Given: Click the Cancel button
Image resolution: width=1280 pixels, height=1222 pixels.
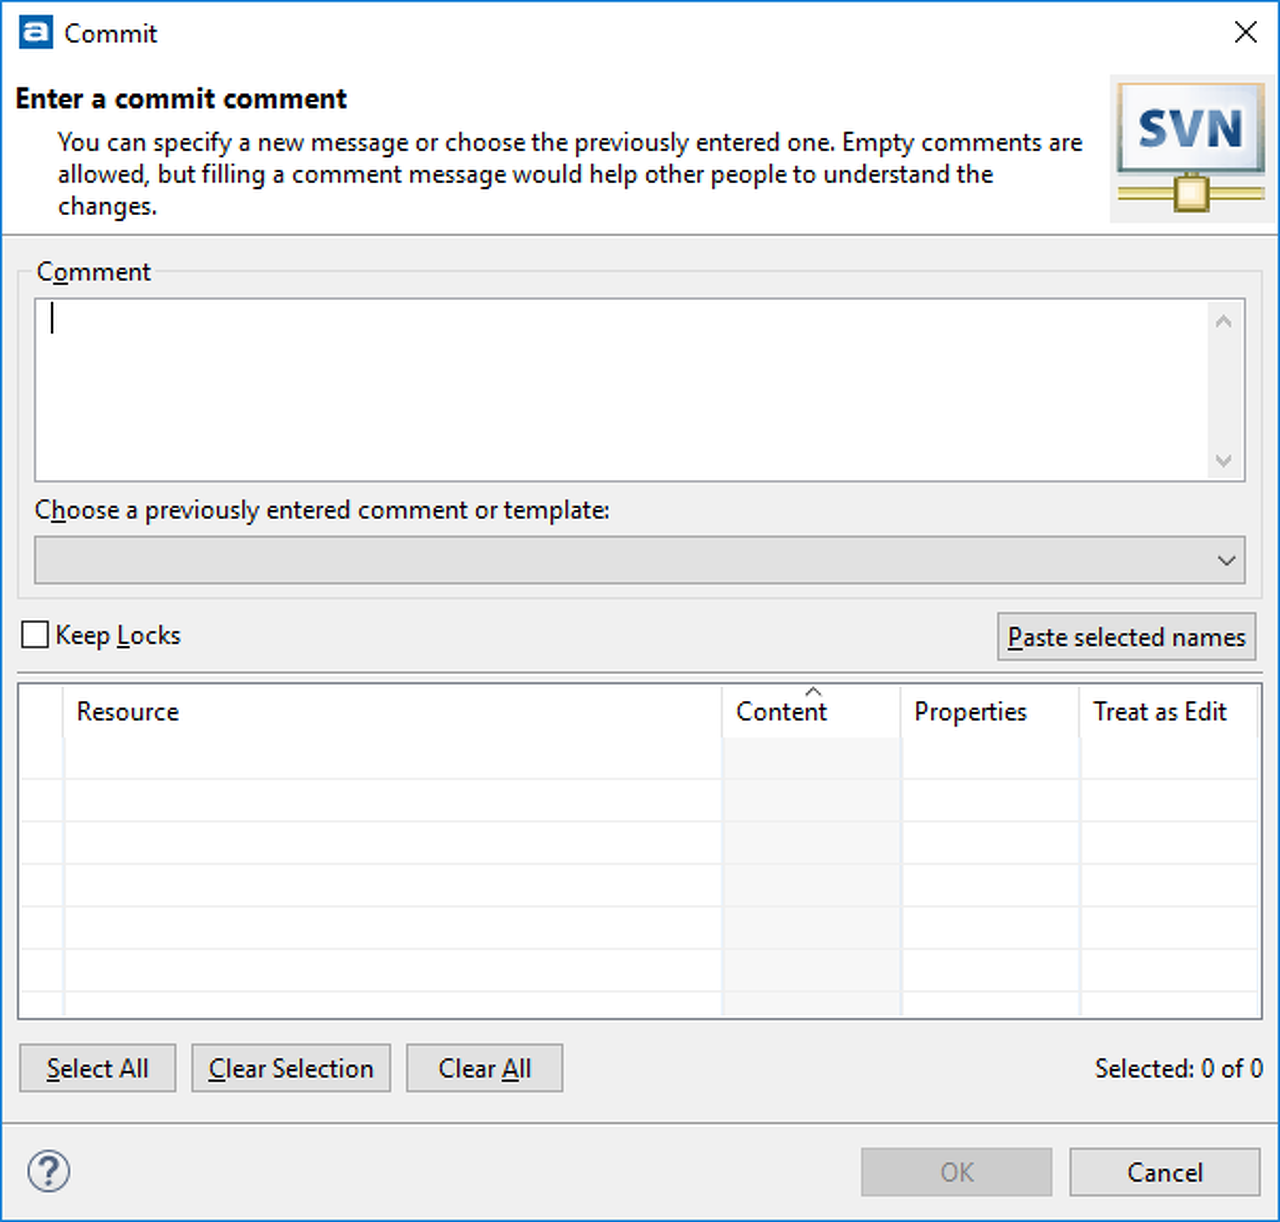Looking at the screenshot, I should pos(1164,1172).
